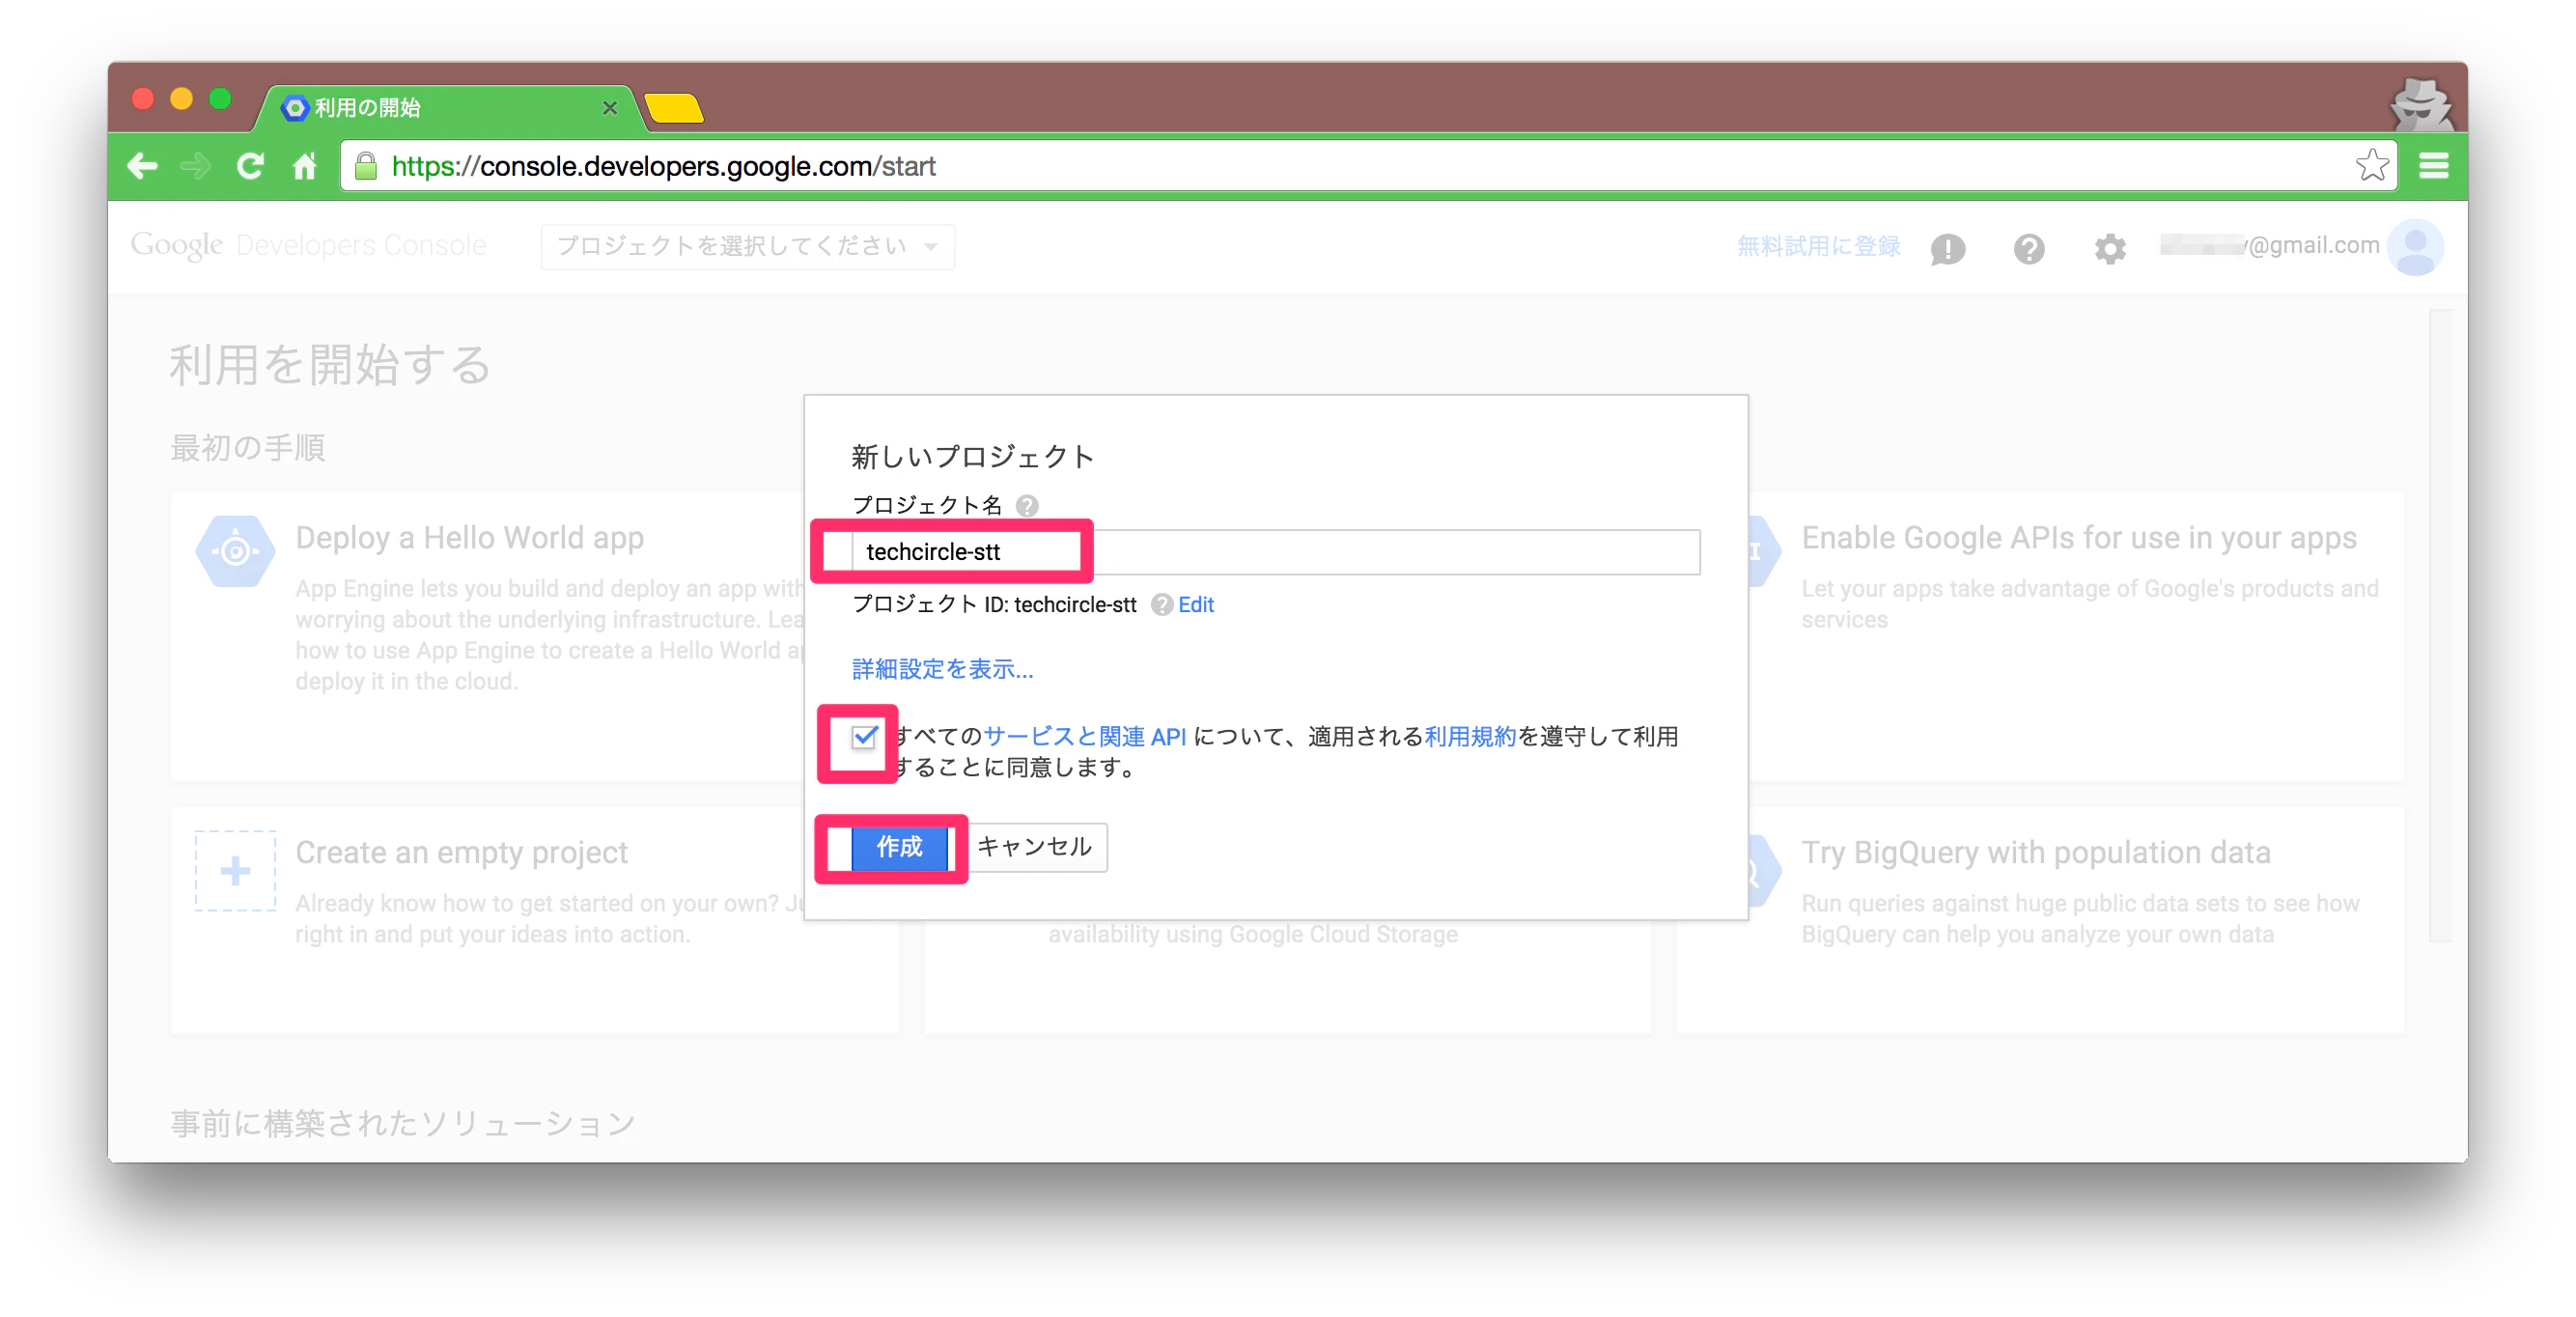
Task: Reload the page with refresh icon
Action: pyautogui.click(x=250, y=166)
